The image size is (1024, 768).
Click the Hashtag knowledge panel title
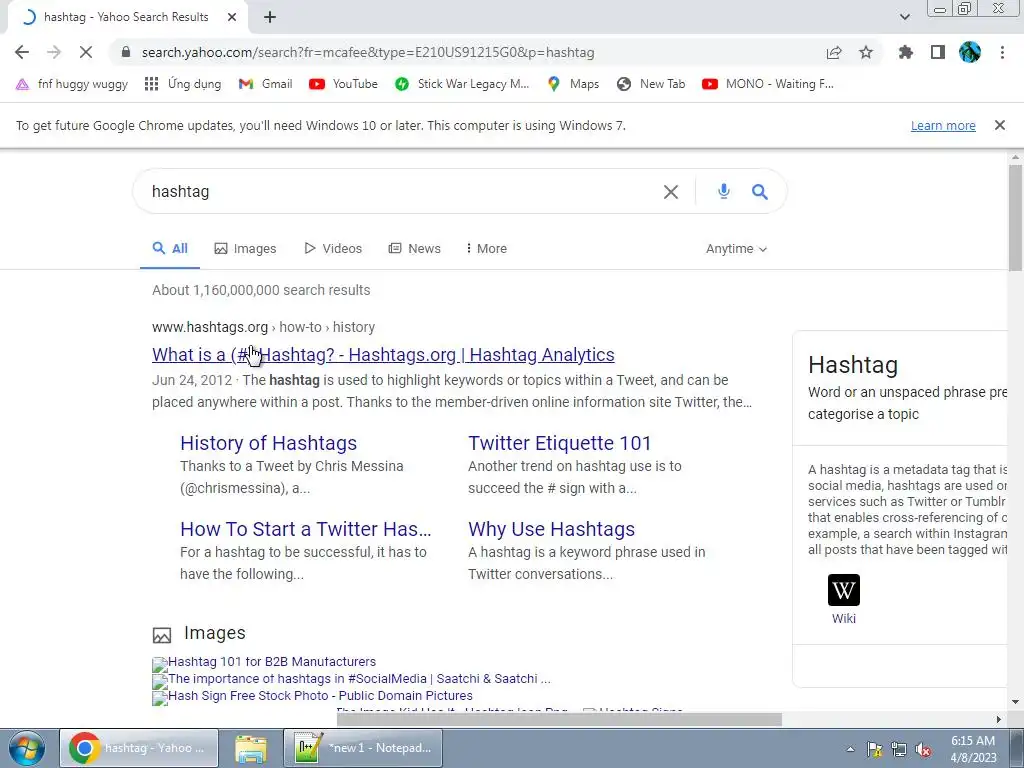coord(853,365)
